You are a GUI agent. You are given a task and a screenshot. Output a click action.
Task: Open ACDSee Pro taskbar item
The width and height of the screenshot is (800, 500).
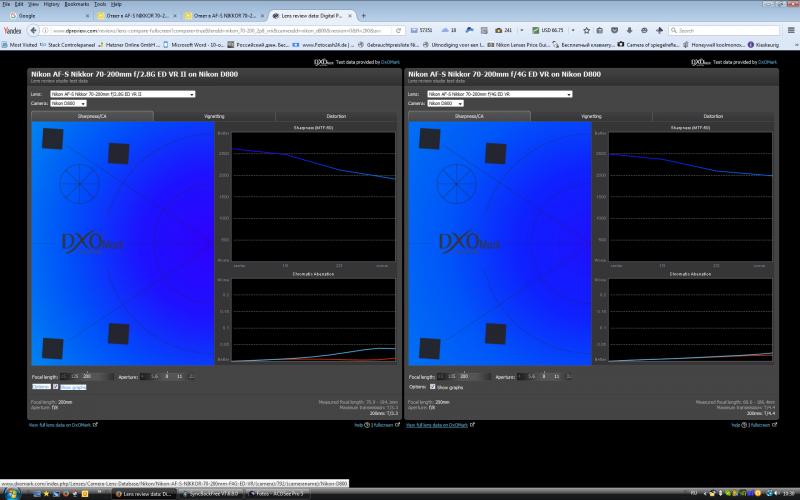point(279,494)
